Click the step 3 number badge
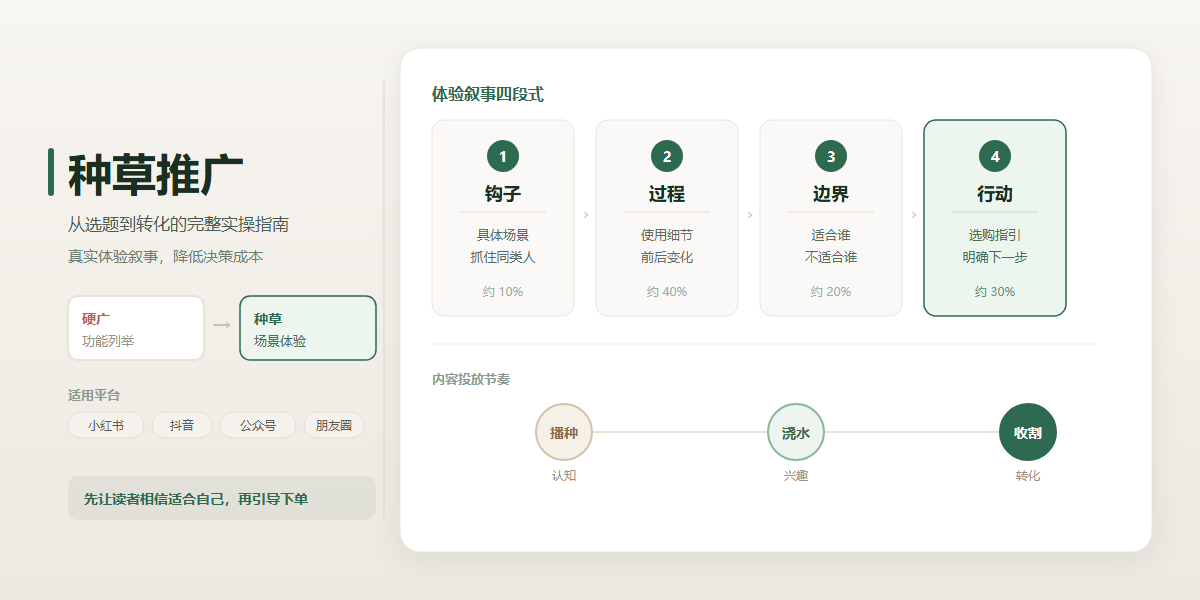 pos(831,156)
